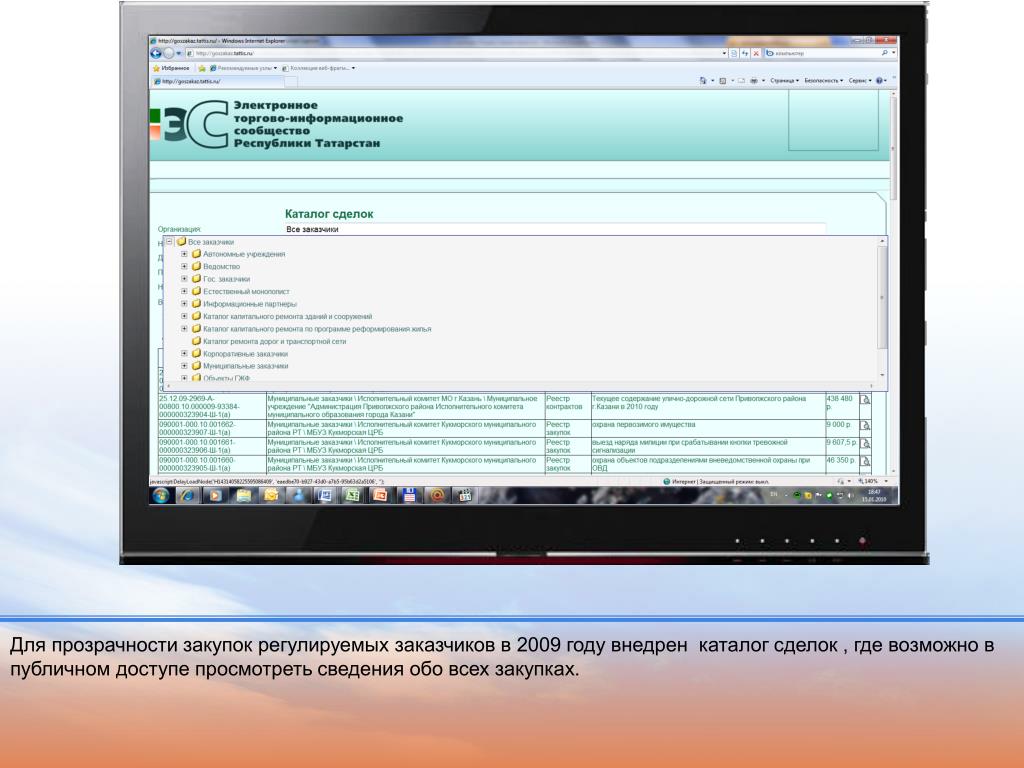Select the goszakaz.tattis.ru browser tab
Image resolution: width=1024 pixels, height=768 pixels.
[x=217, y=82]
